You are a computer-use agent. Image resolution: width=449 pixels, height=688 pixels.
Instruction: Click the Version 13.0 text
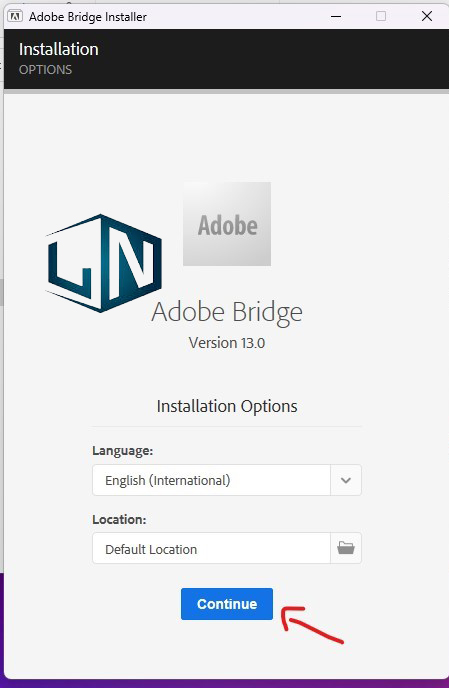click(227, 343)
